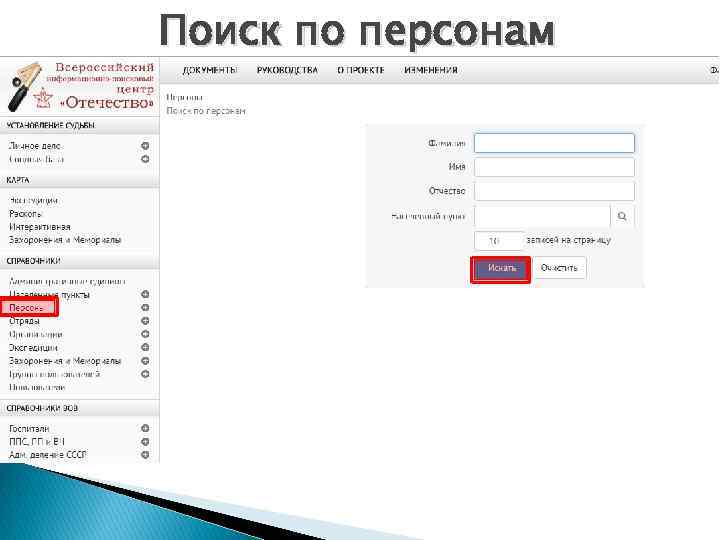Focus the Фамилия input field
Viewport: 720px width, 540px height.
point(554,143)
